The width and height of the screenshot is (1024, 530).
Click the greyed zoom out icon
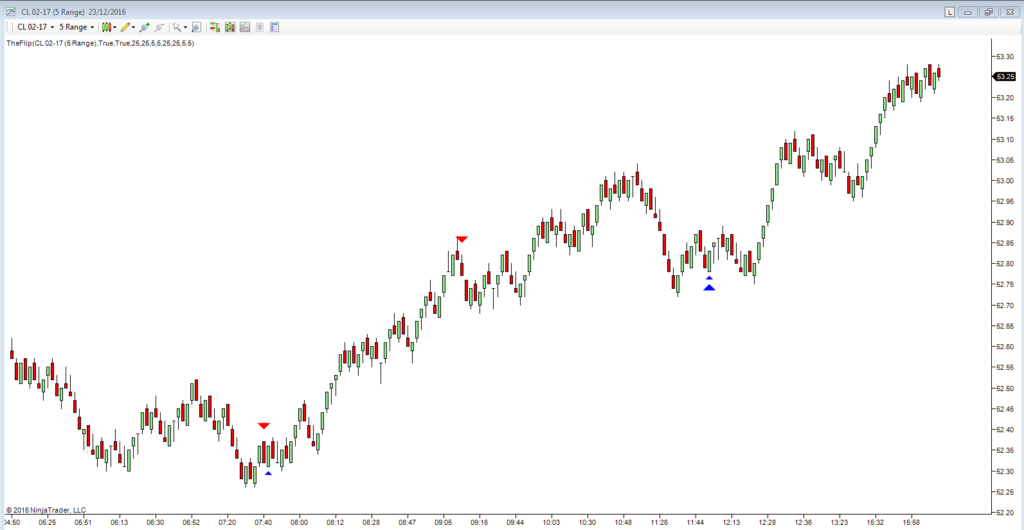tap(159, 27)
